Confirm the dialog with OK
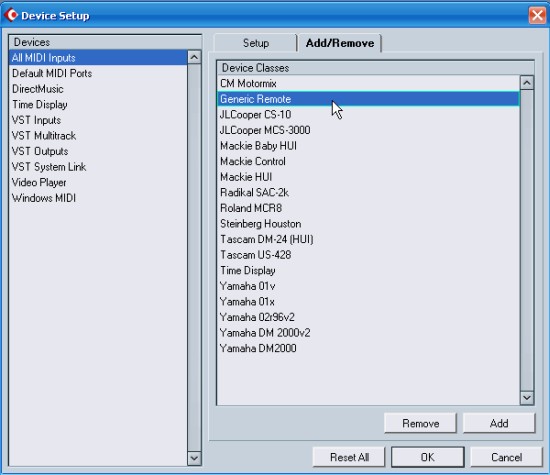 coord(428,457)
